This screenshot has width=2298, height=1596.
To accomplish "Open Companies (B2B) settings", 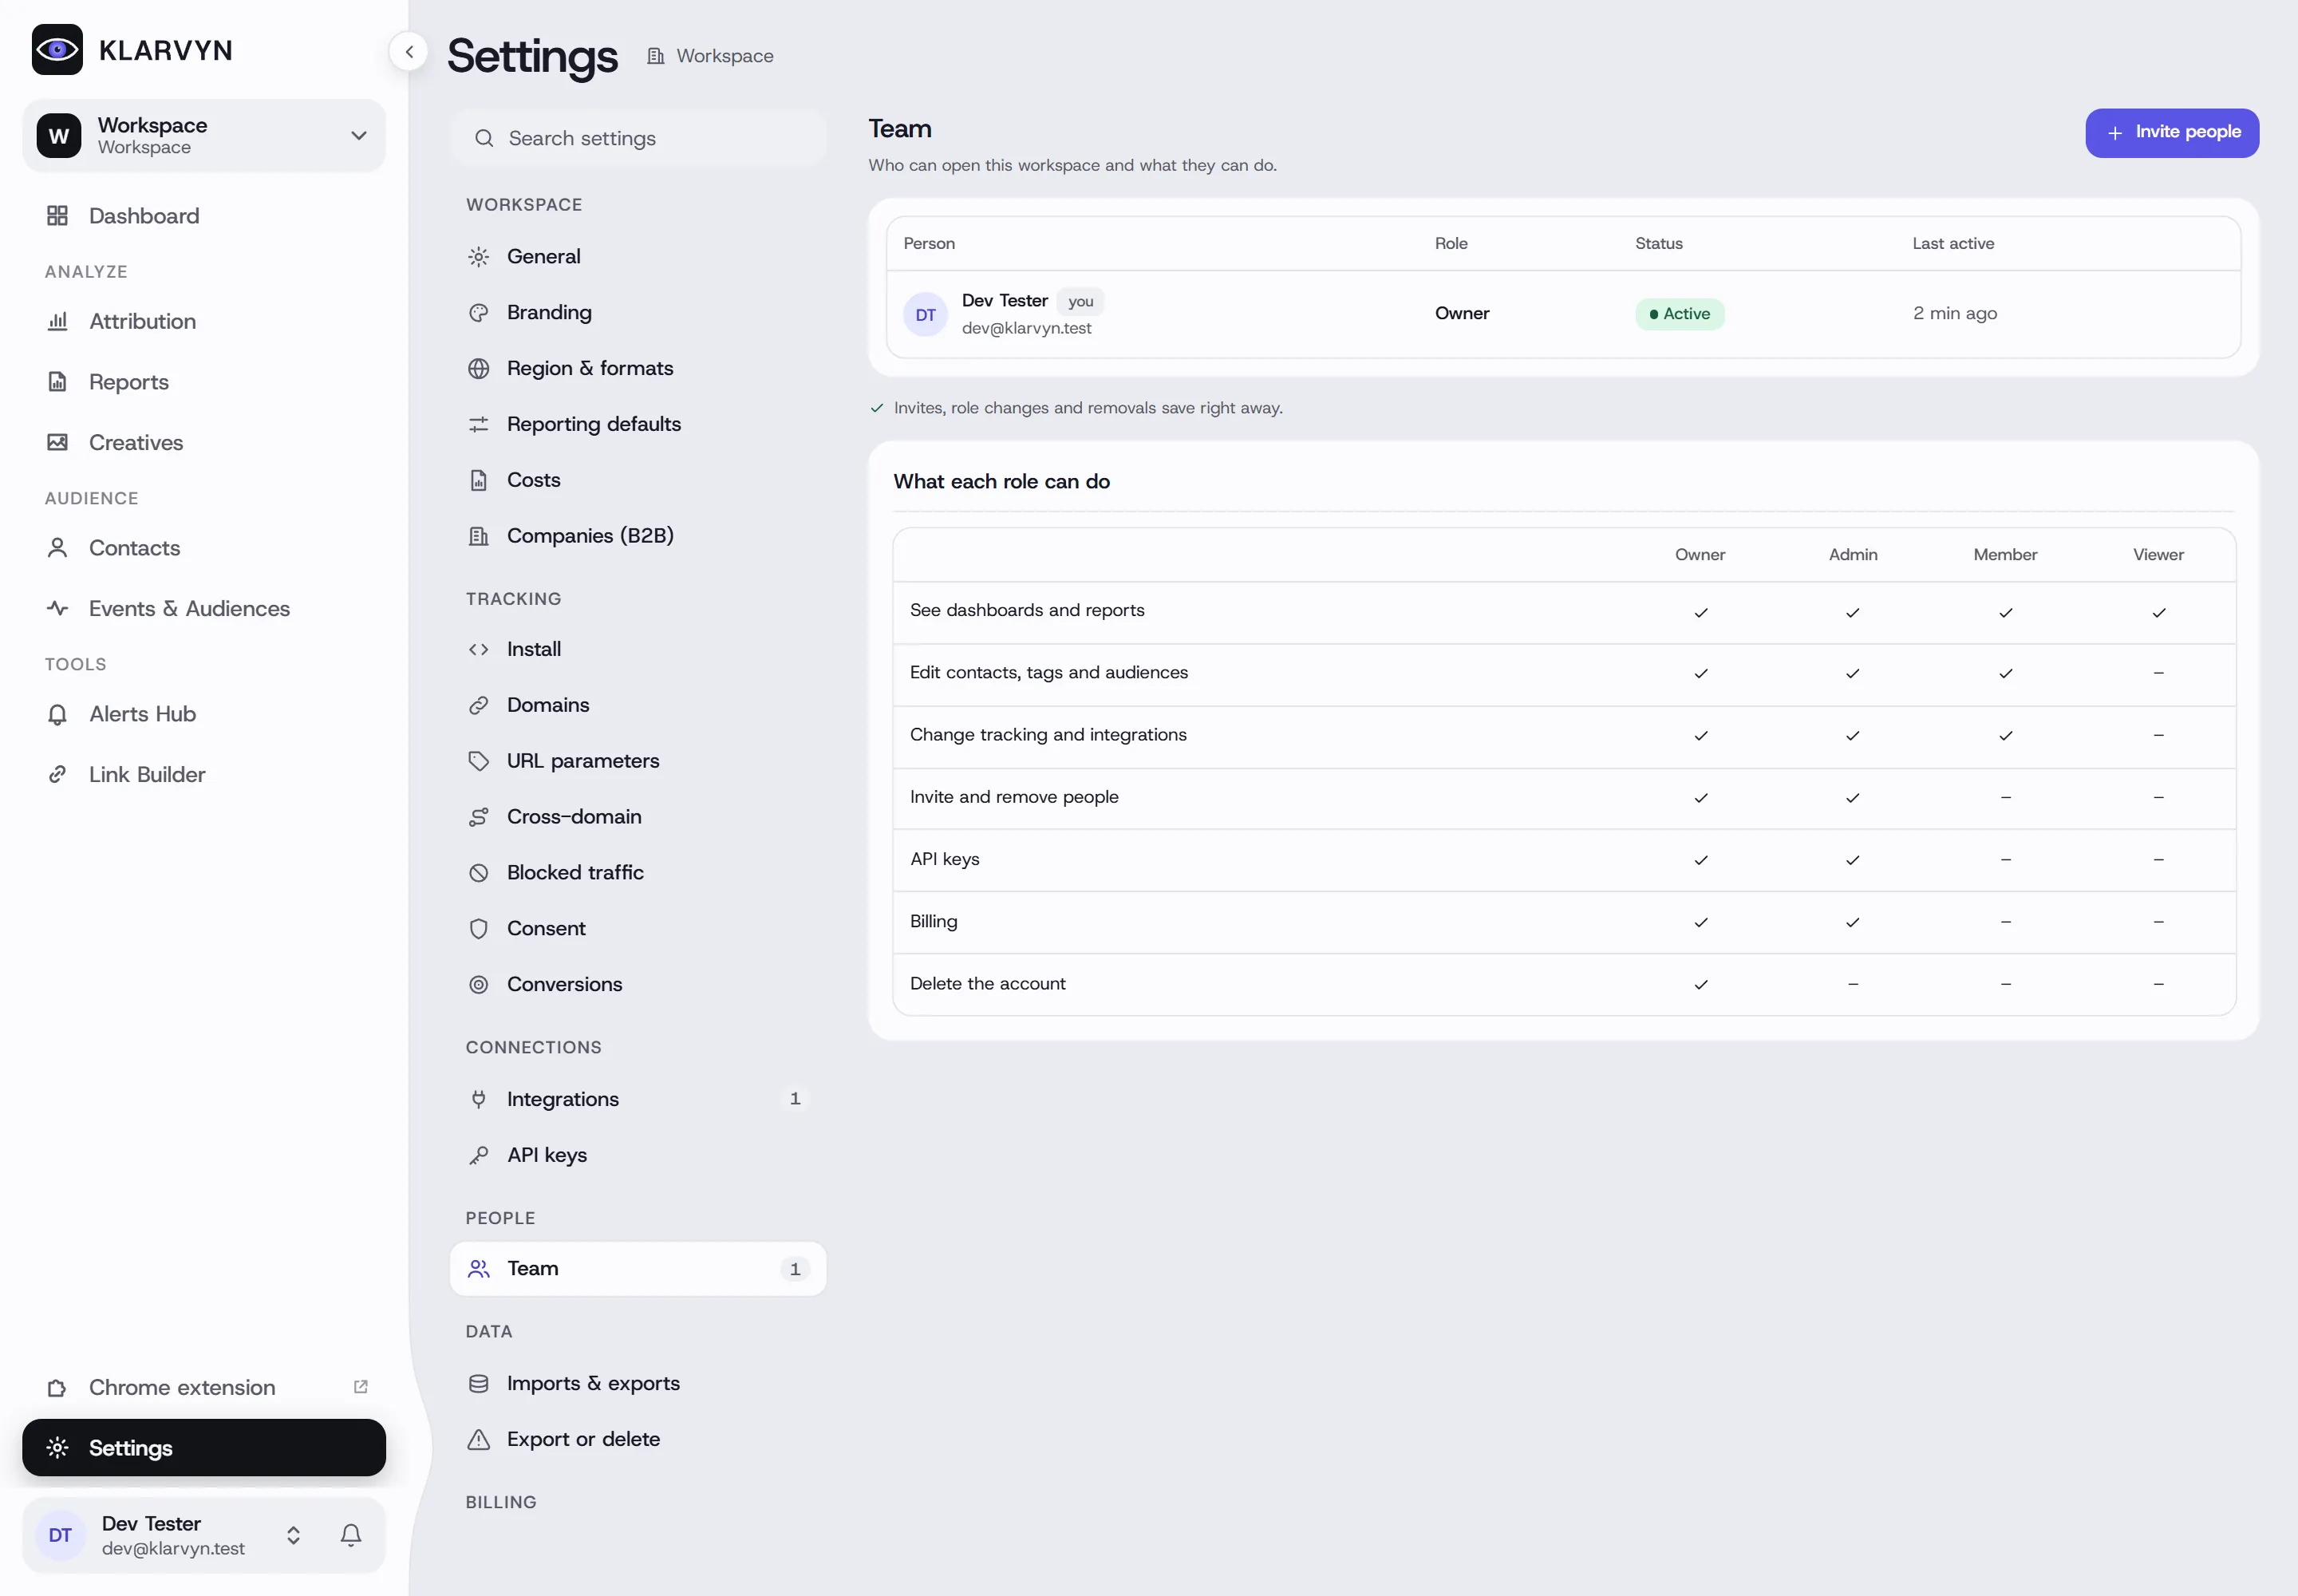I will tap(638, 536).
